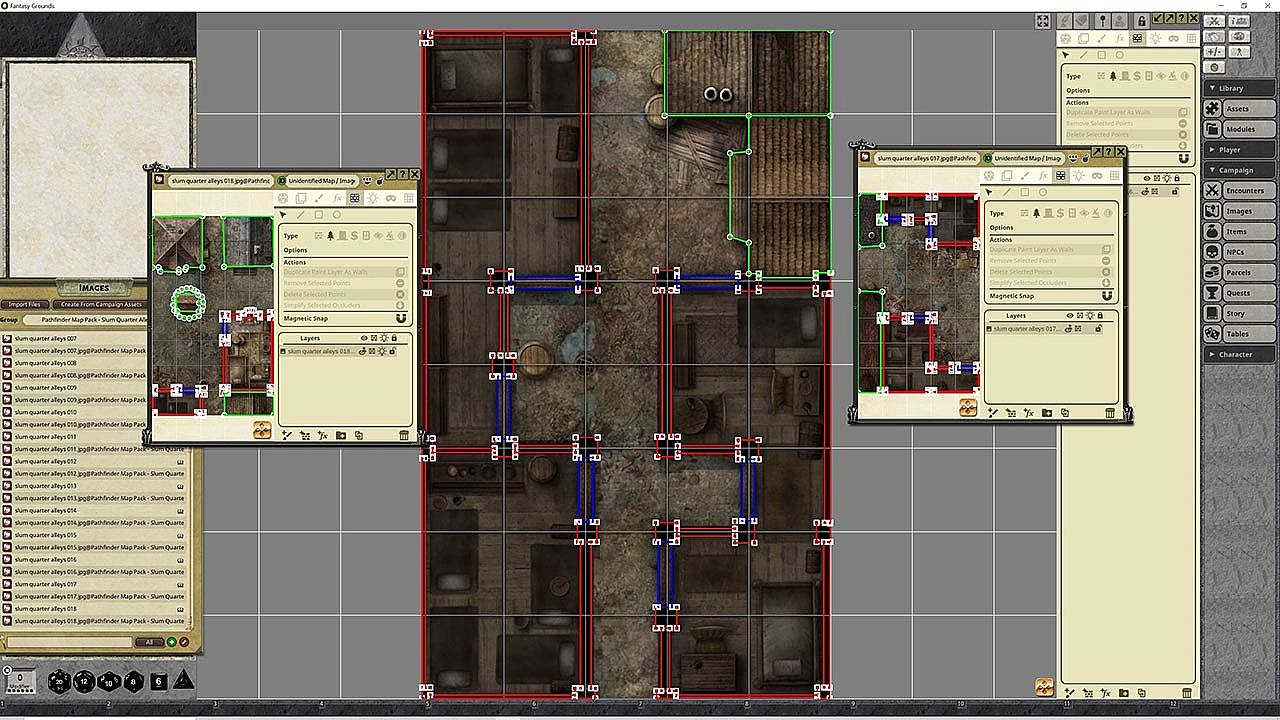Screen dimensions: 1280x720
Task: Roll the d10 die
Action: pyautogui.click(x=109, y=682)
